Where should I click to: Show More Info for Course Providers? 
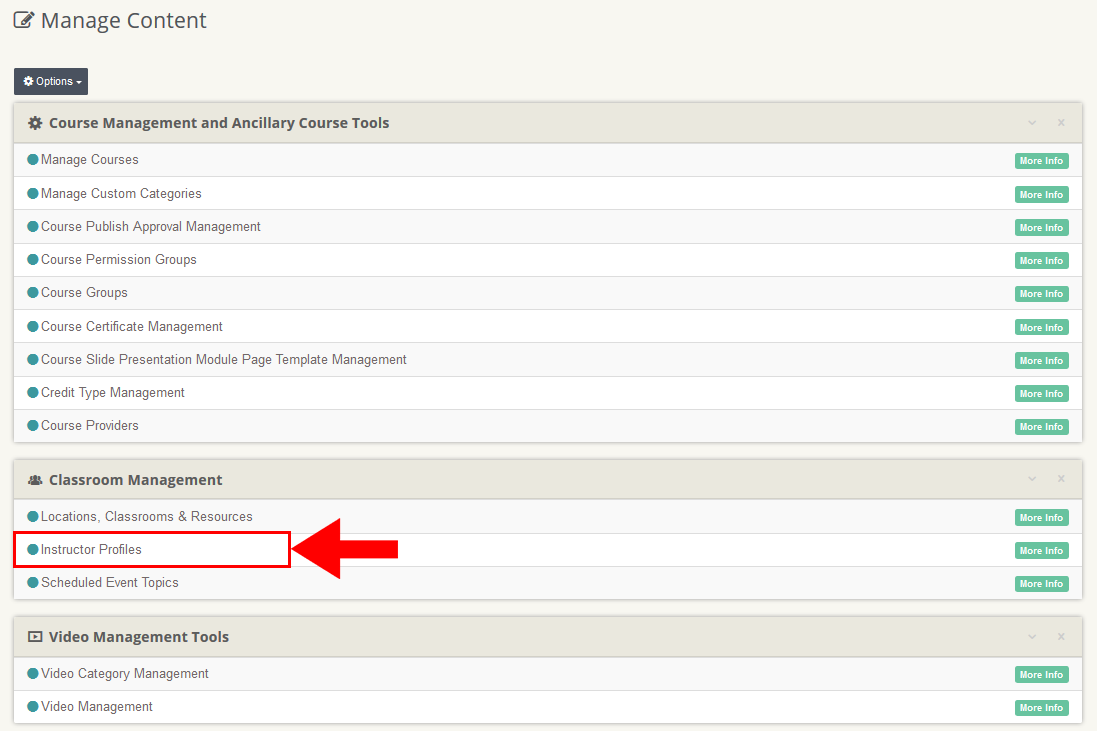pyautogui.click(x=1041, y=427)
